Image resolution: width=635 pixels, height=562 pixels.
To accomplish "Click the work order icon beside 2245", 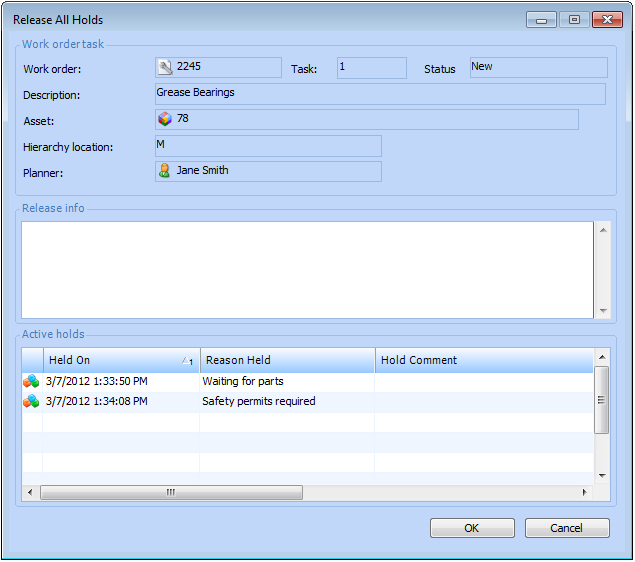I will click(165, 68).
